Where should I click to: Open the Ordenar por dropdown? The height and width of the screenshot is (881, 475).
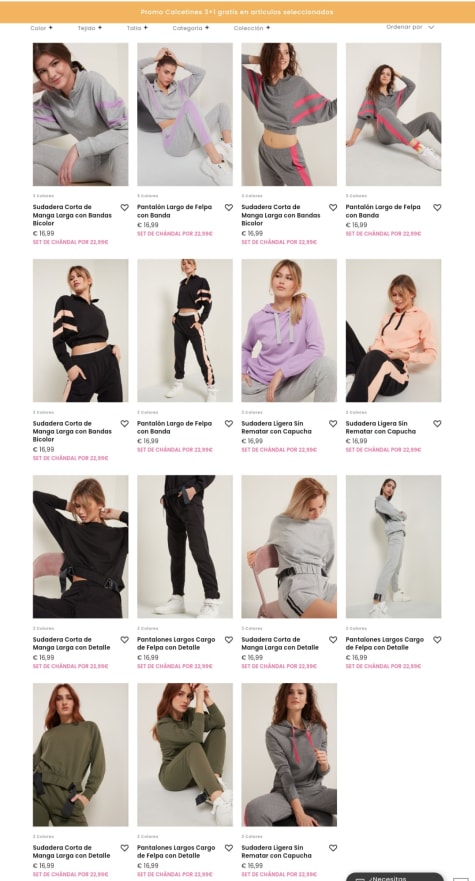click(x=410, y=27)
